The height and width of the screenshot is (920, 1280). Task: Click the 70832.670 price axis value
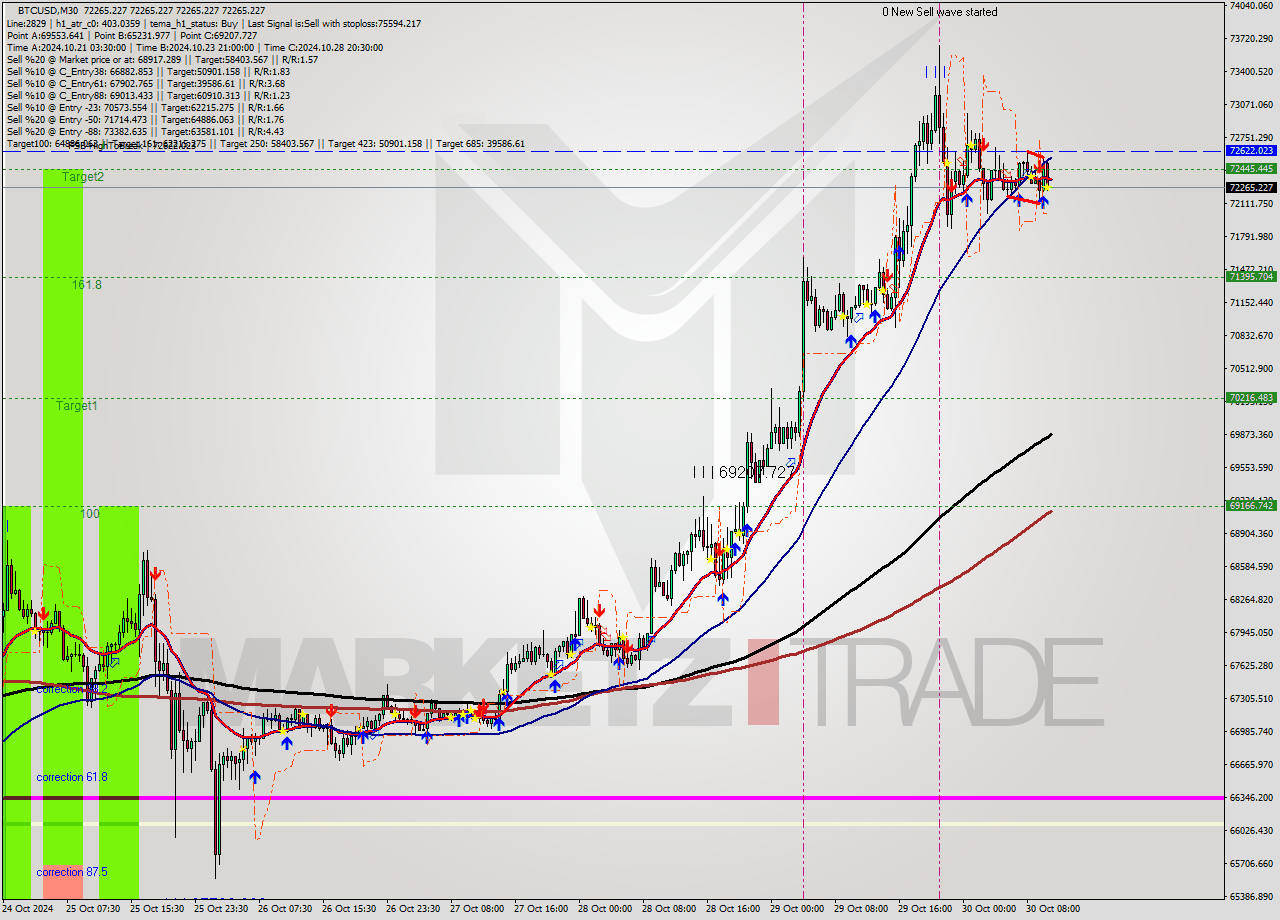pos(1251,336)
